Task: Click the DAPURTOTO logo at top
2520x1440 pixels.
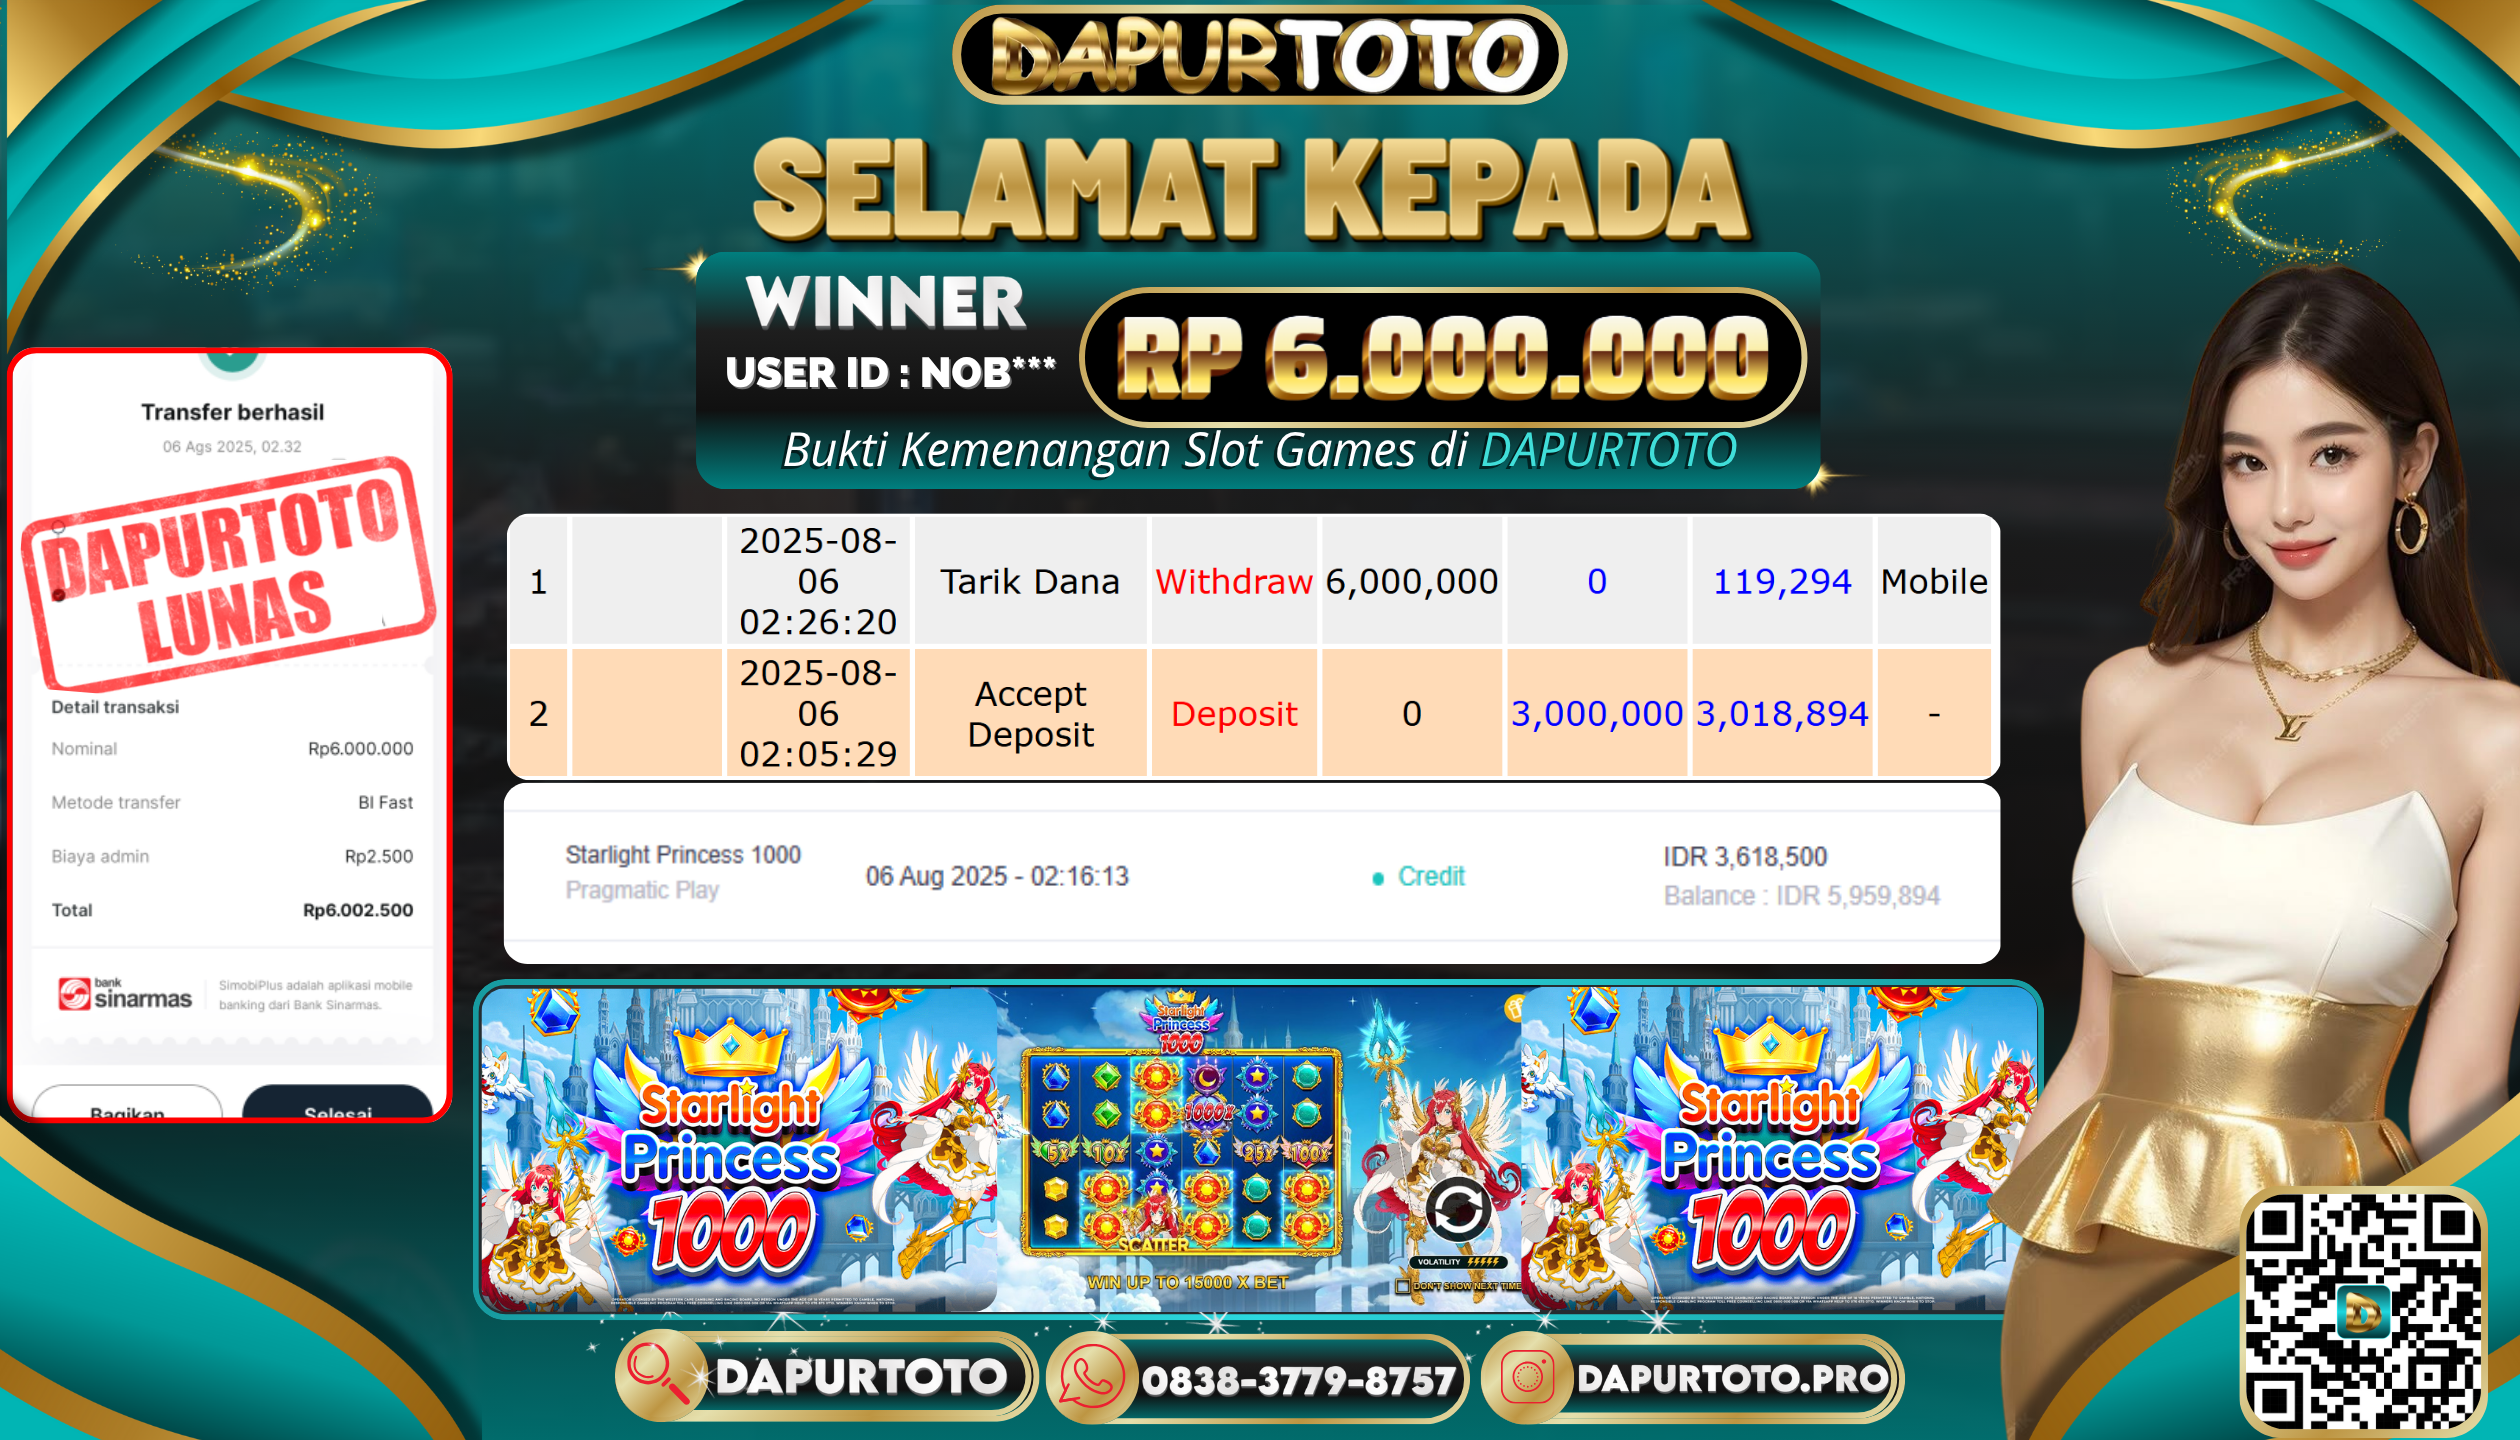Action: [x=1260, y=55]
